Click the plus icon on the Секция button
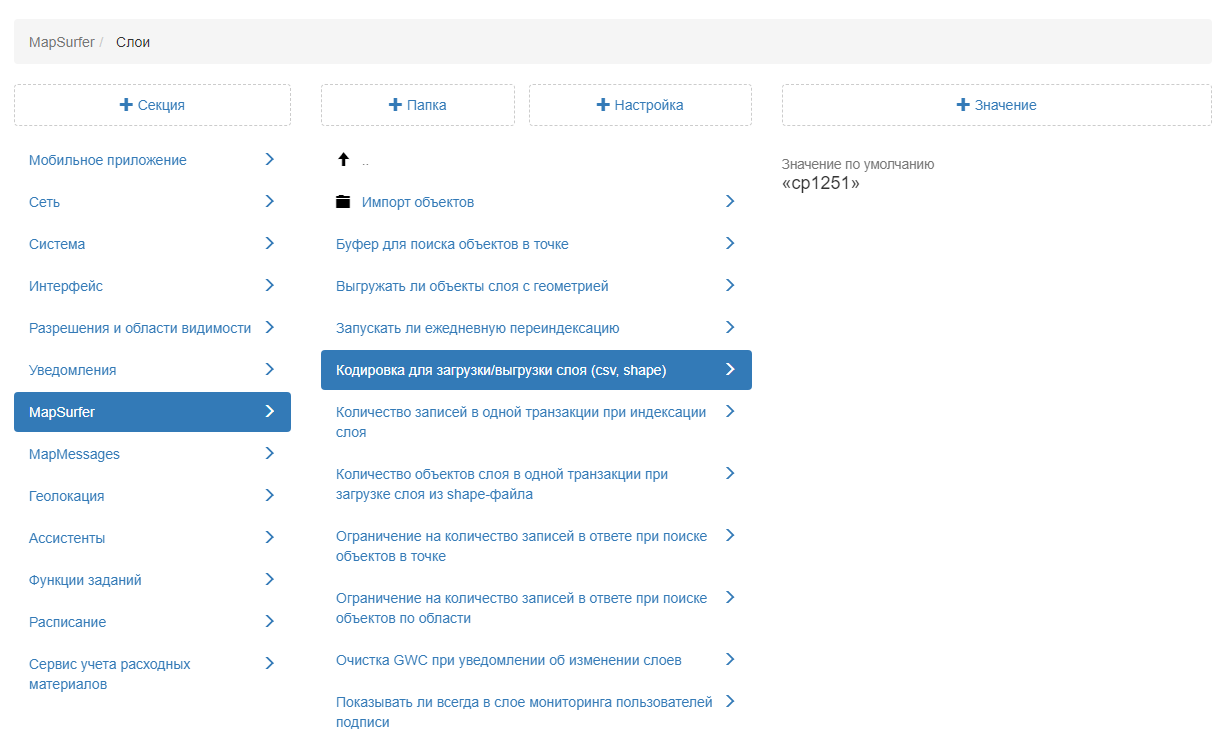Viewport: 1227px width, 745px height. [126, 105]
